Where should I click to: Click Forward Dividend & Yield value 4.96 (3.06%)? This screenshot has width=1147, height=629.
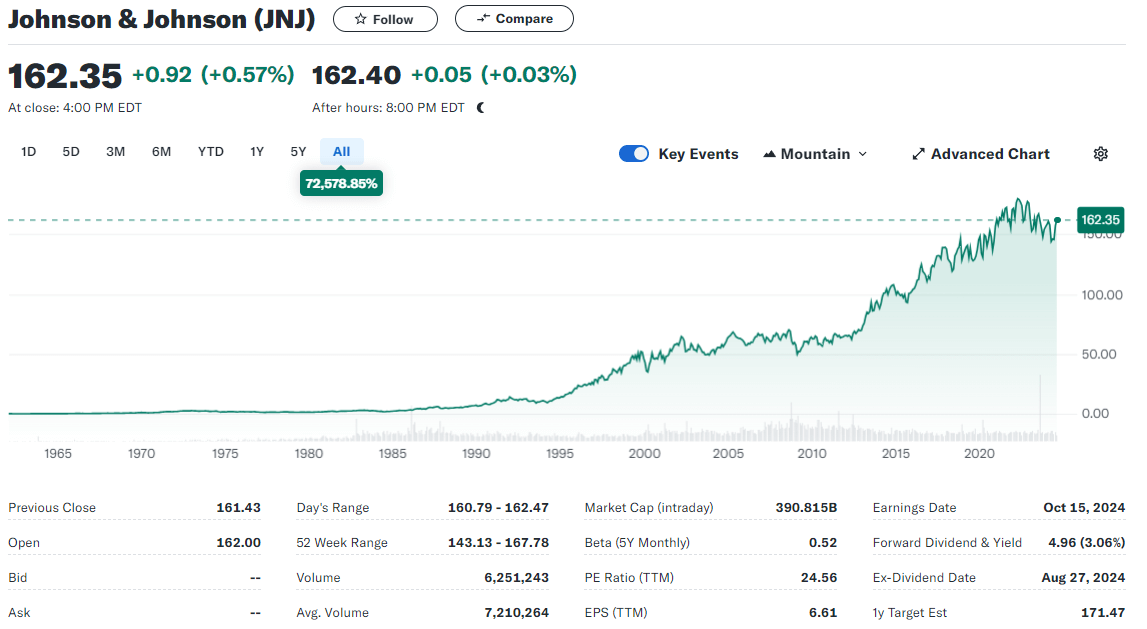(1086, 543)
